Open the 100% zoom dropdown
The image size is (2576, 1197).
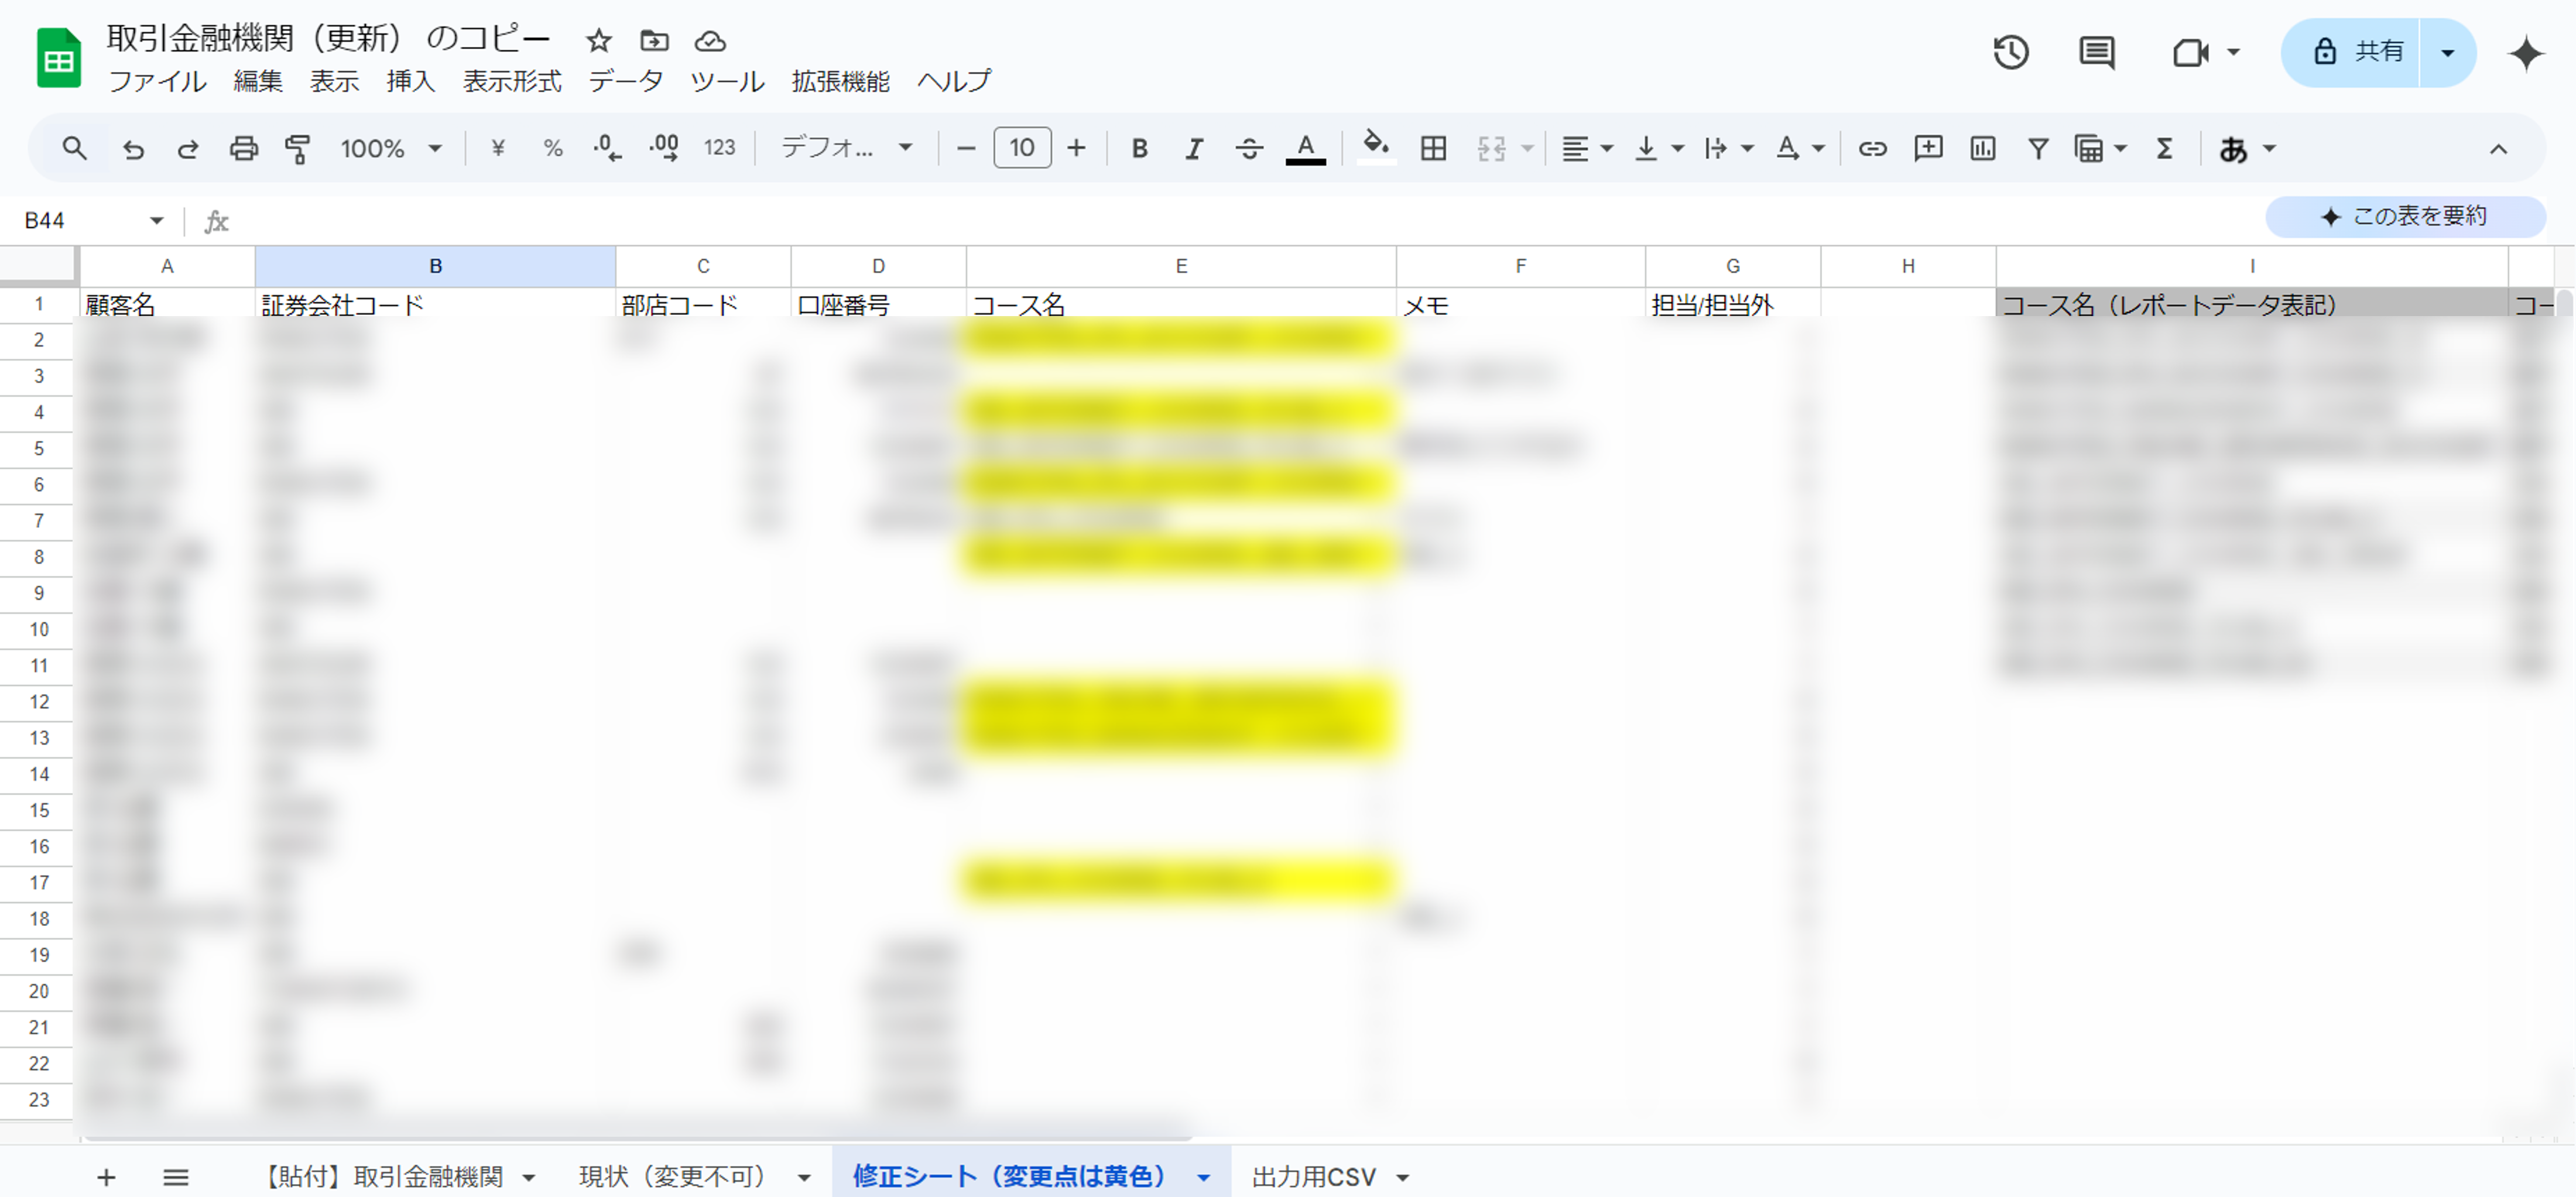point(390,149)
